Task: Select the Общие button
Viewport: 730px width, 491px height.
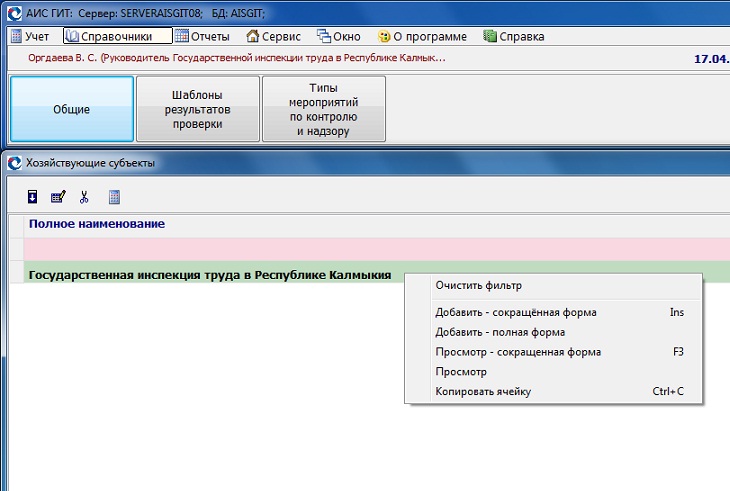Action: tap(72, 109)
